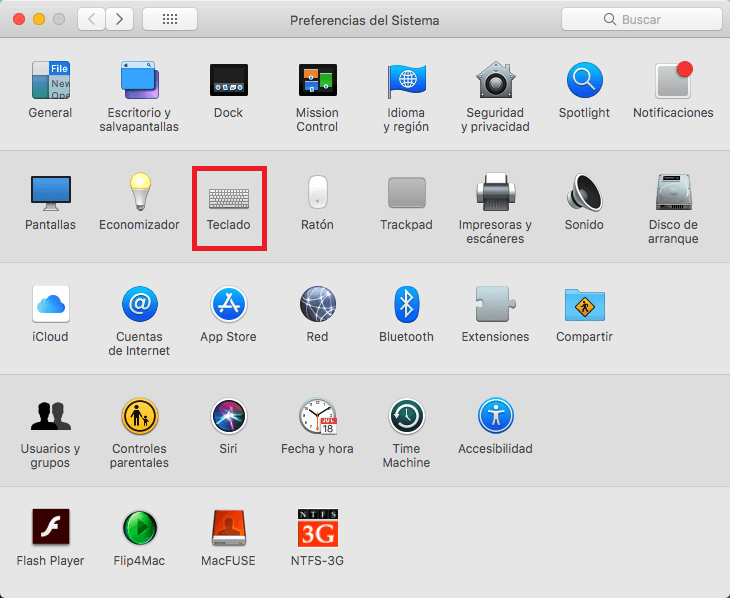Click the show all grid button
The height and width of the screenshot is (598, 730).
(170, 19)
